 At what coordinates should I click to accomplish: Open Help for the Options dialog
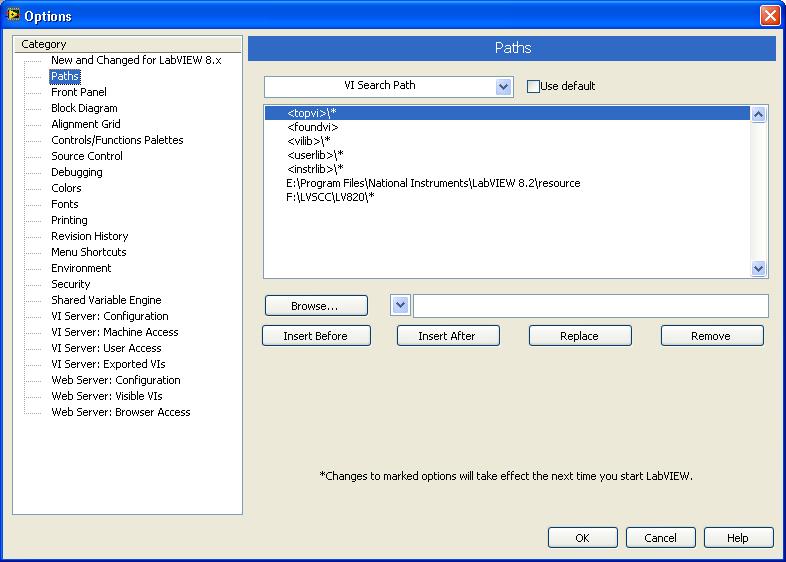738,538
